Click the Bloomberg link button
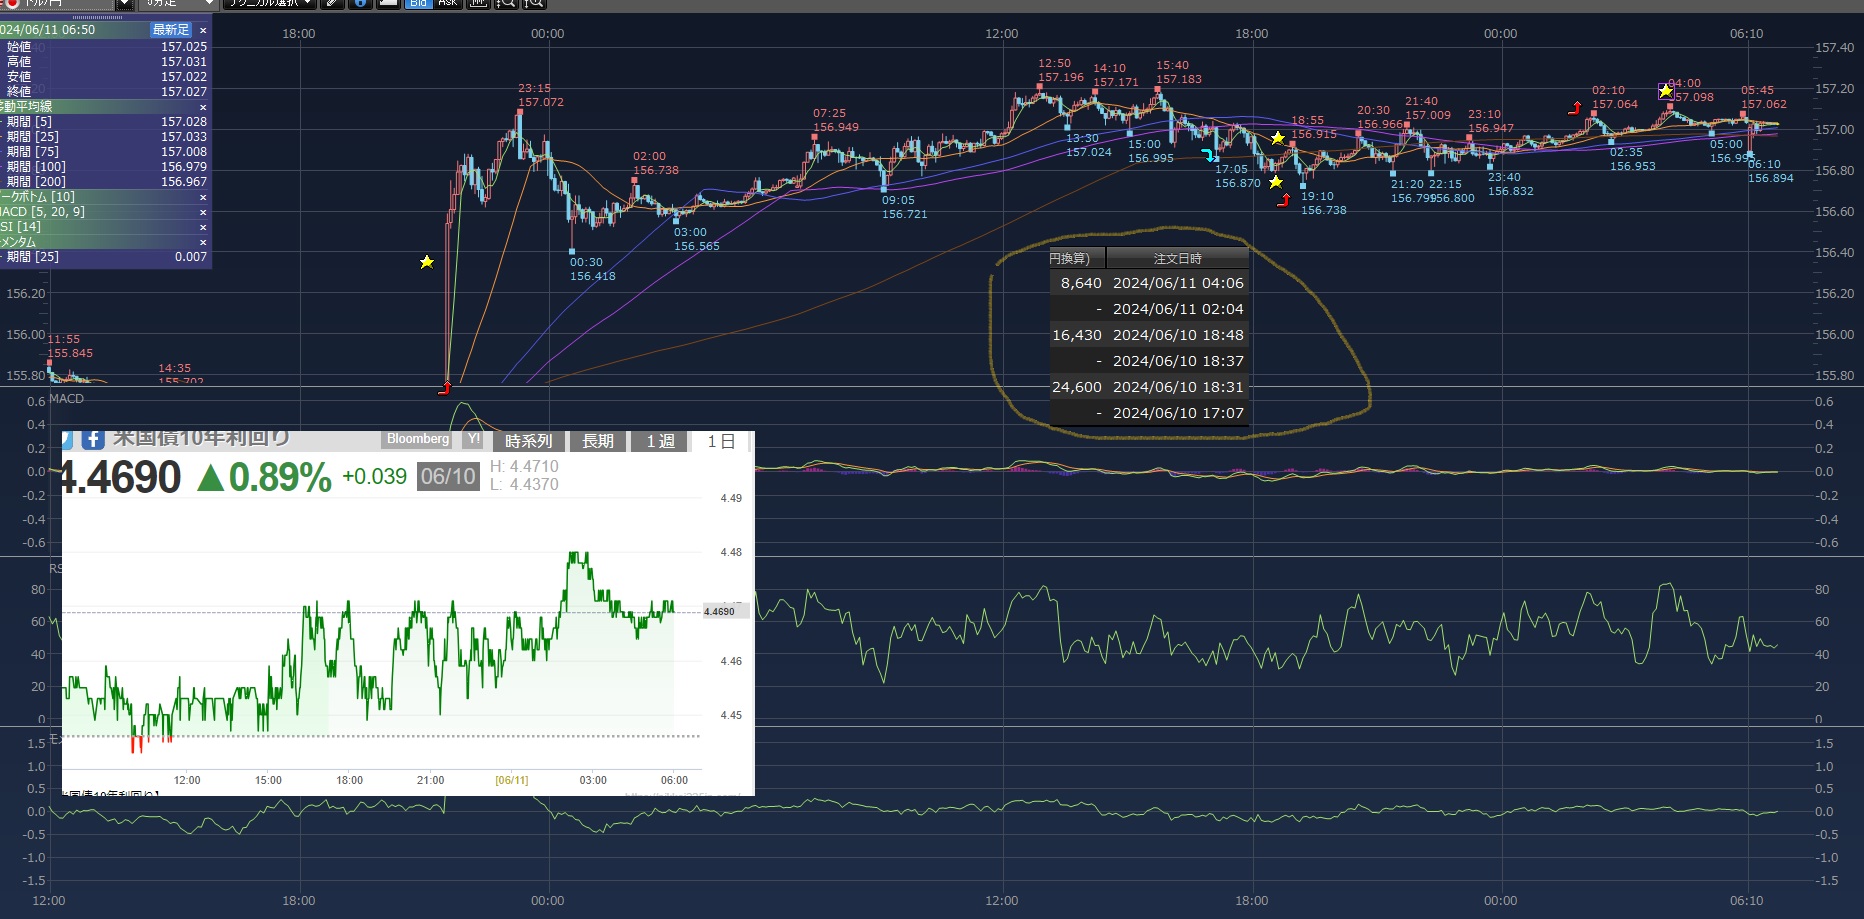This screenshot has height=919, width=1864. [418, 440]
